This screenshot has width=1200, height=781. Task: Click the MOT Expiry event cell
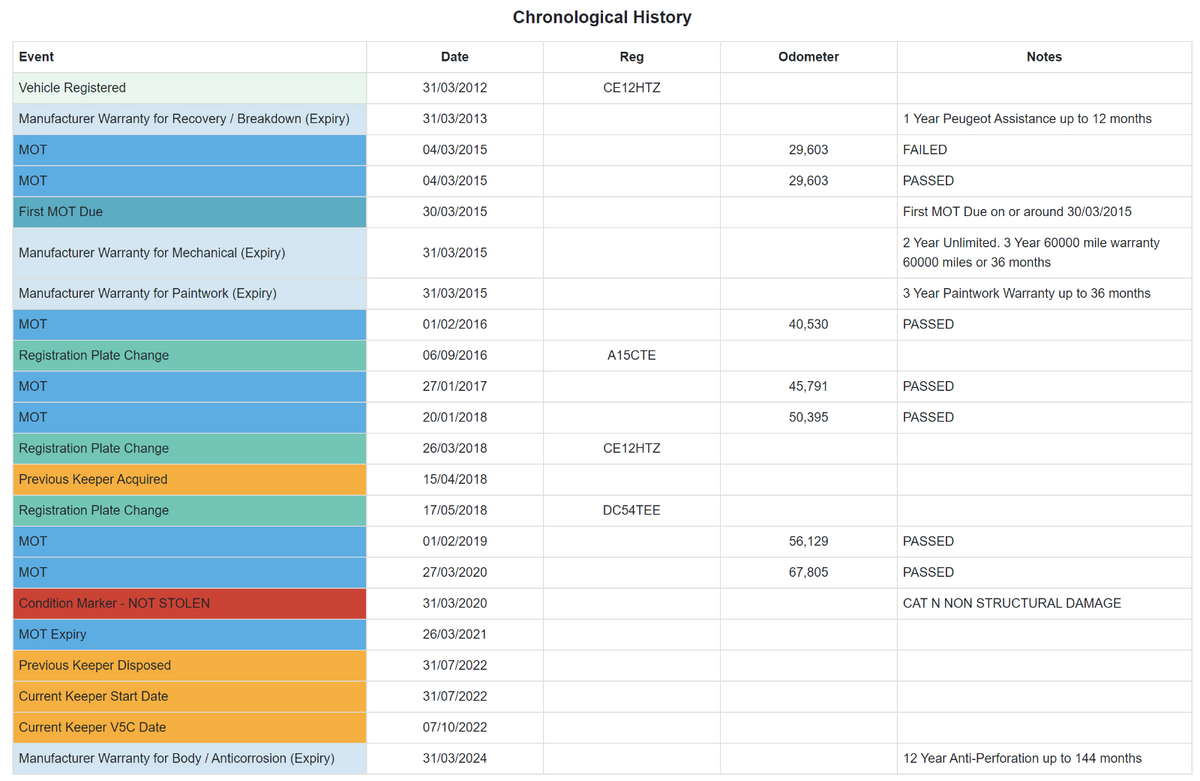[189, 635]
